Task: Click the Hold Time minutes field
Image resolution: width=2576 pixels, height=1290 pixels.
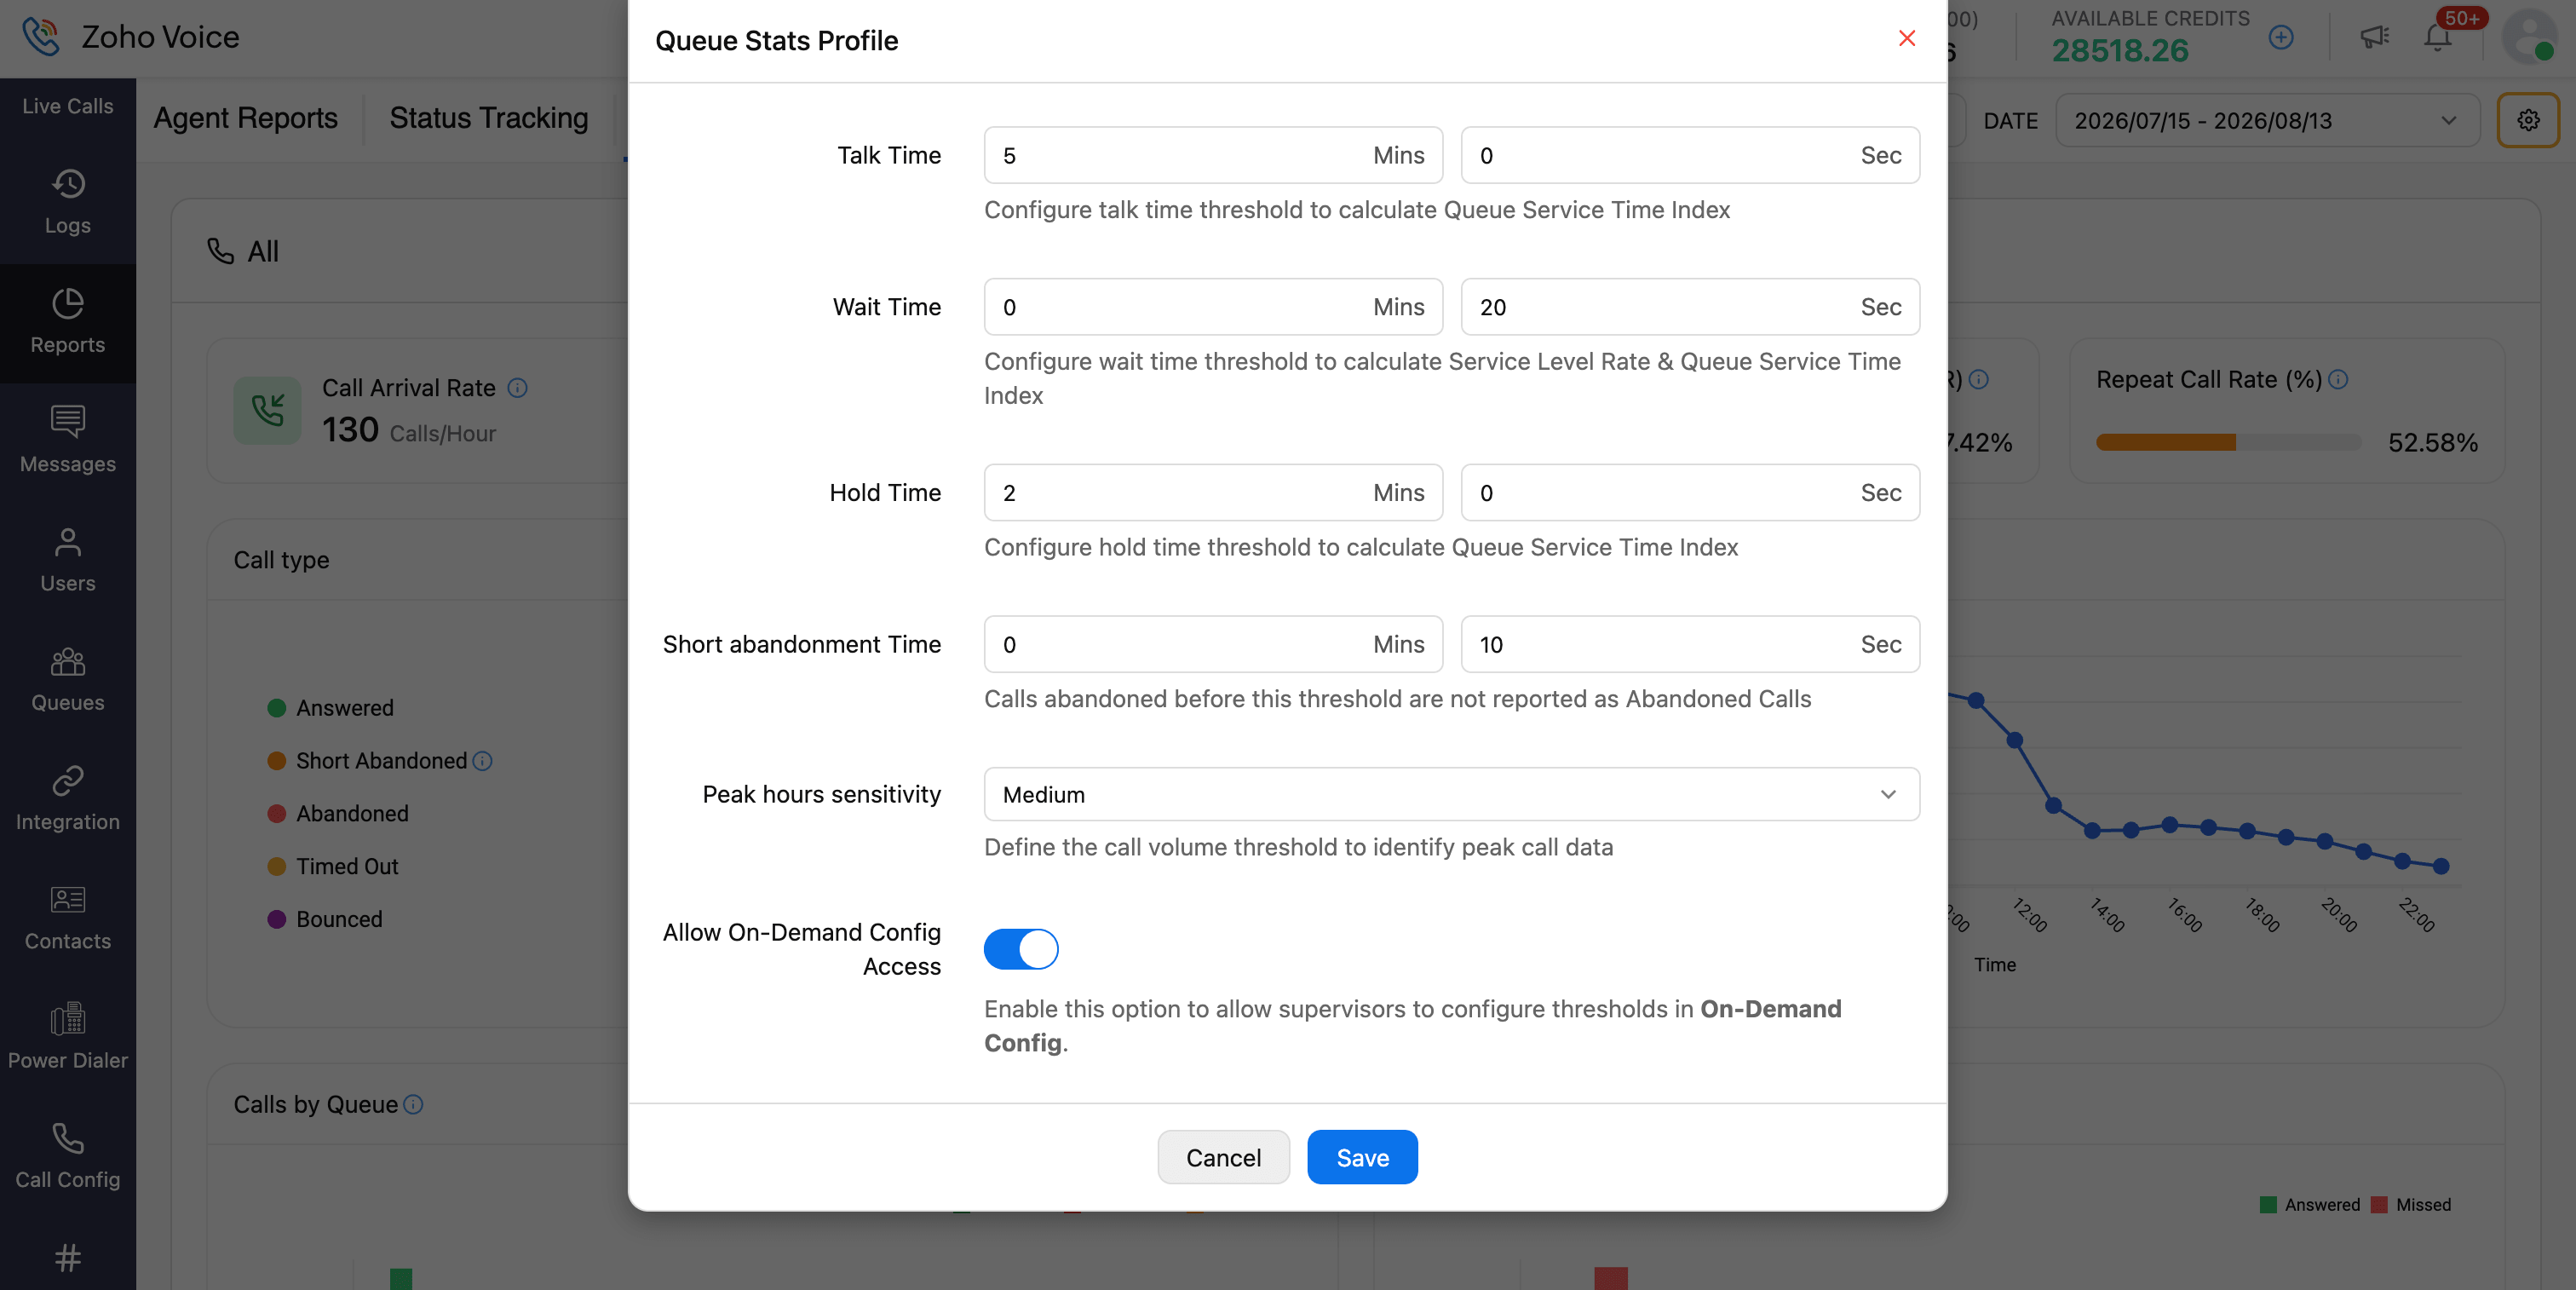Action: click(x=1213, y=492)
